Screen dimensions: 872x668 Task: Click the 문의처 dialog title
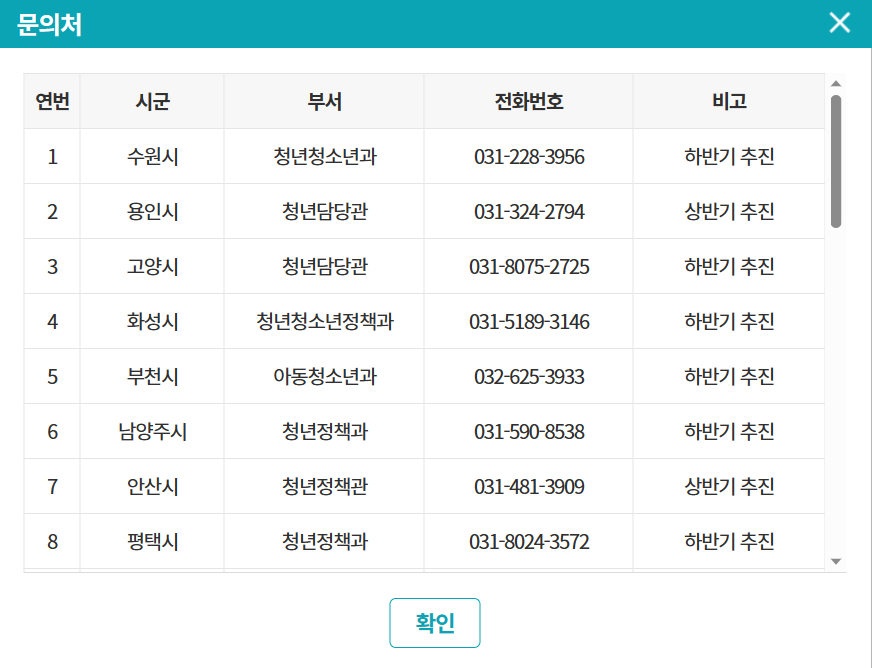(x=48, y=22)
